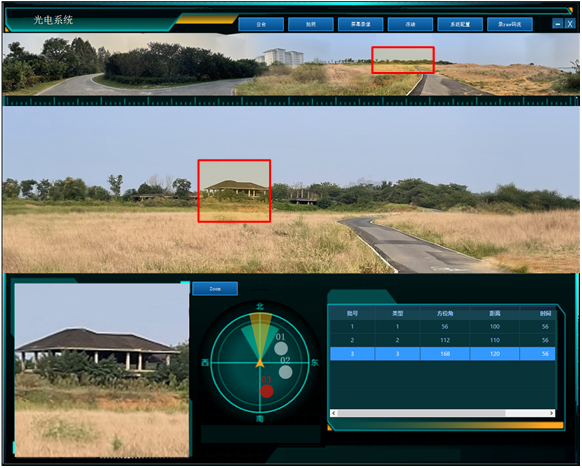
Task: Select radar target 02 gray dot
Action: point(285,372)
